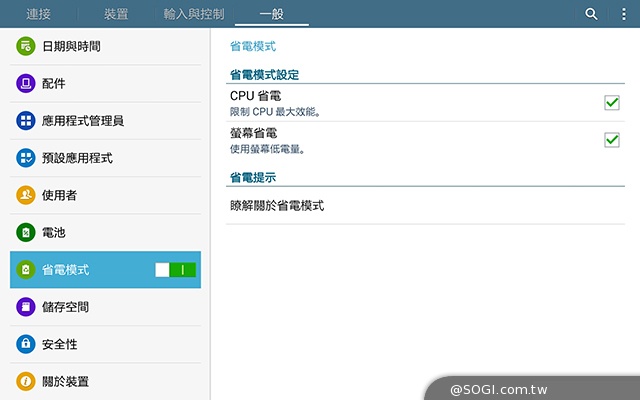Image resolution: width=640 pixels, height=400 pixels.
Task: Click the 使用者 people icon
Action: point(26,195)
